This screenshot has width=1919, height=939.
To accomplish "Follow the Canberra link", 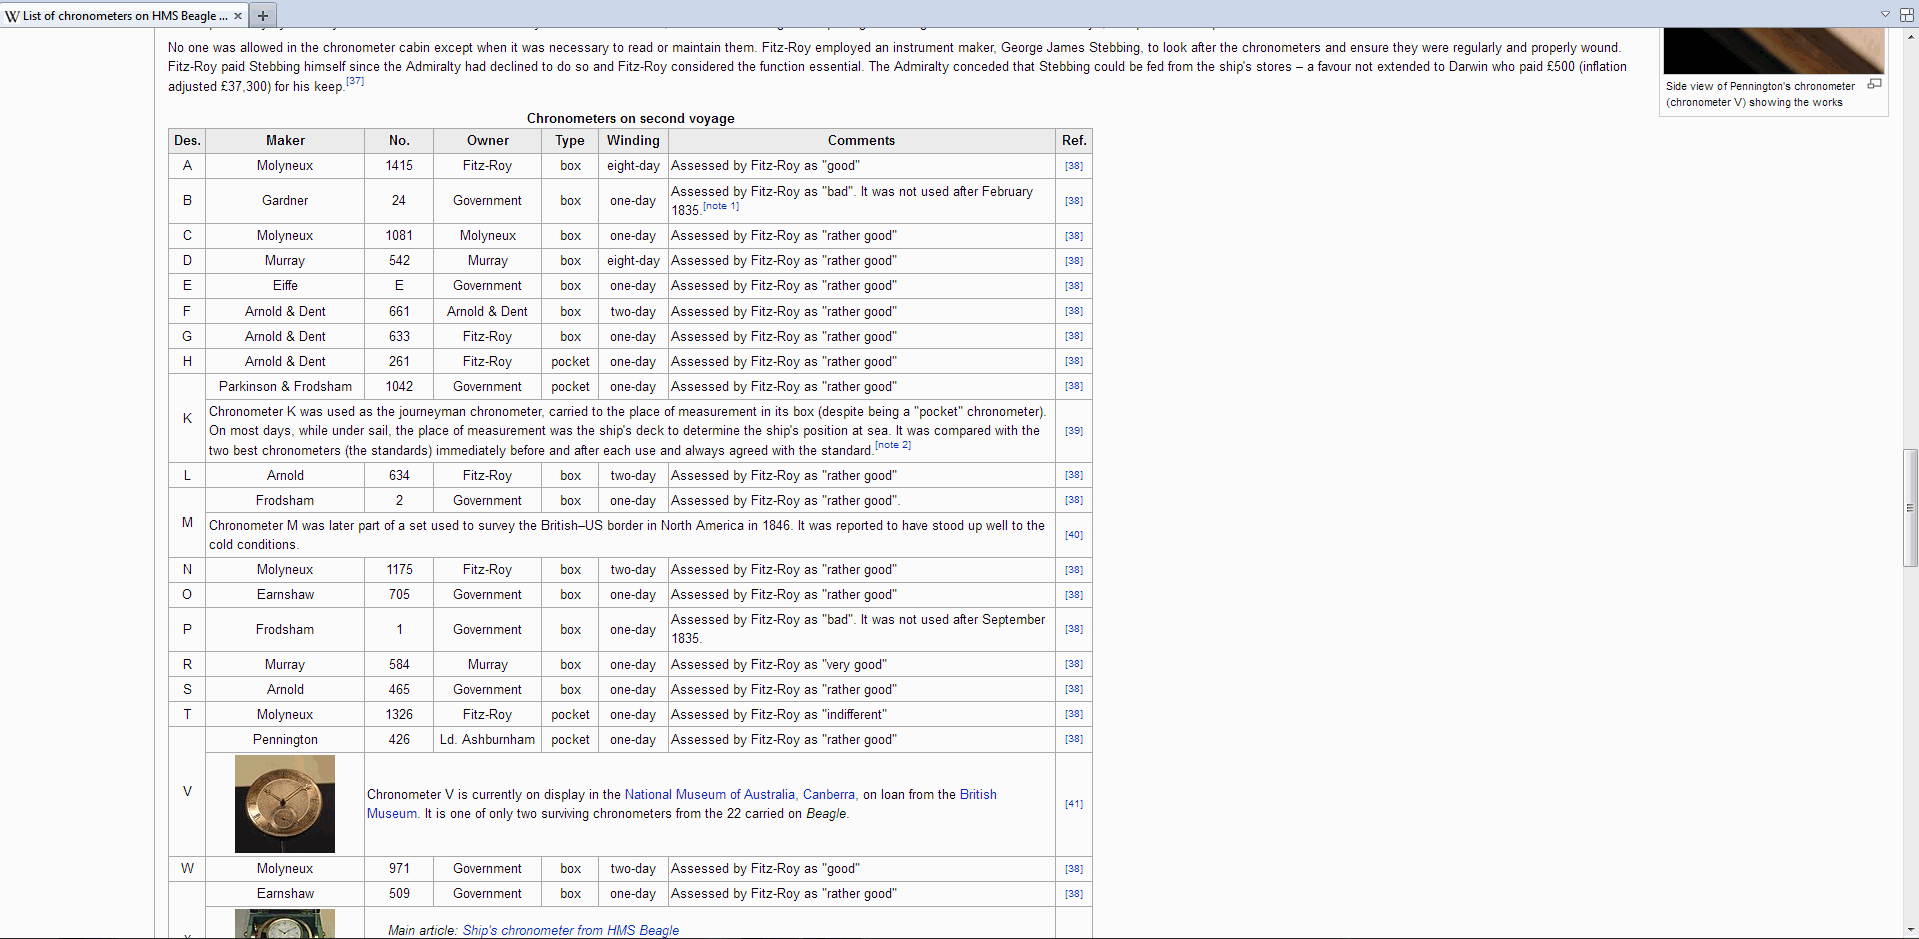I will pos(829,795).
